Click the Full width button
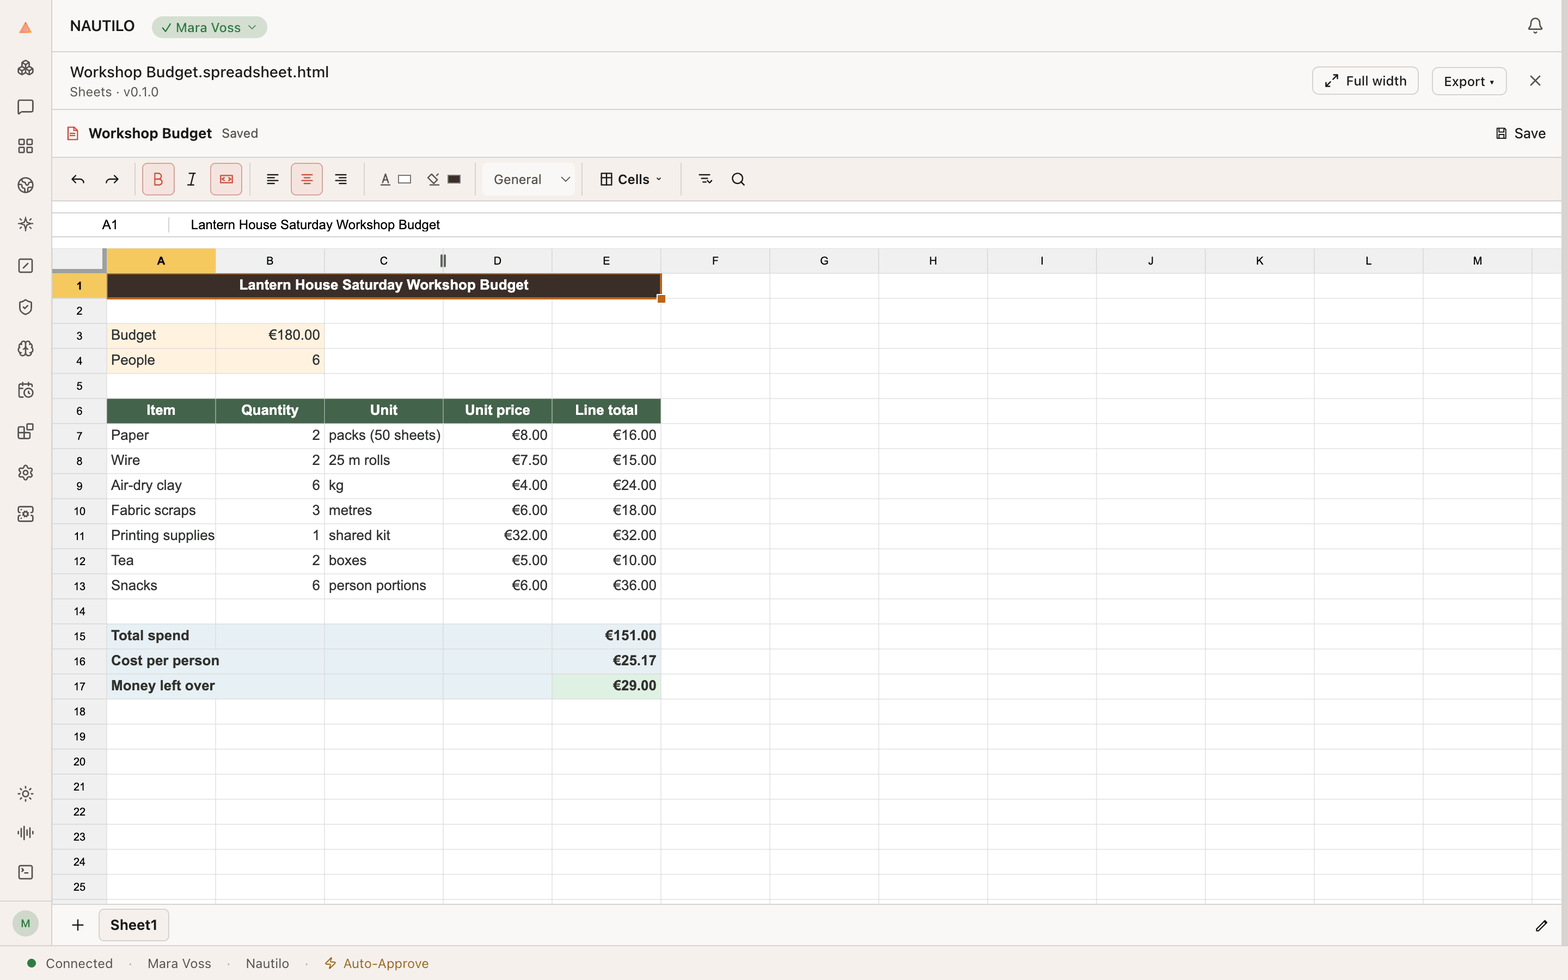The height and width of the screenshot is (980, 1568). (1365, 81)
